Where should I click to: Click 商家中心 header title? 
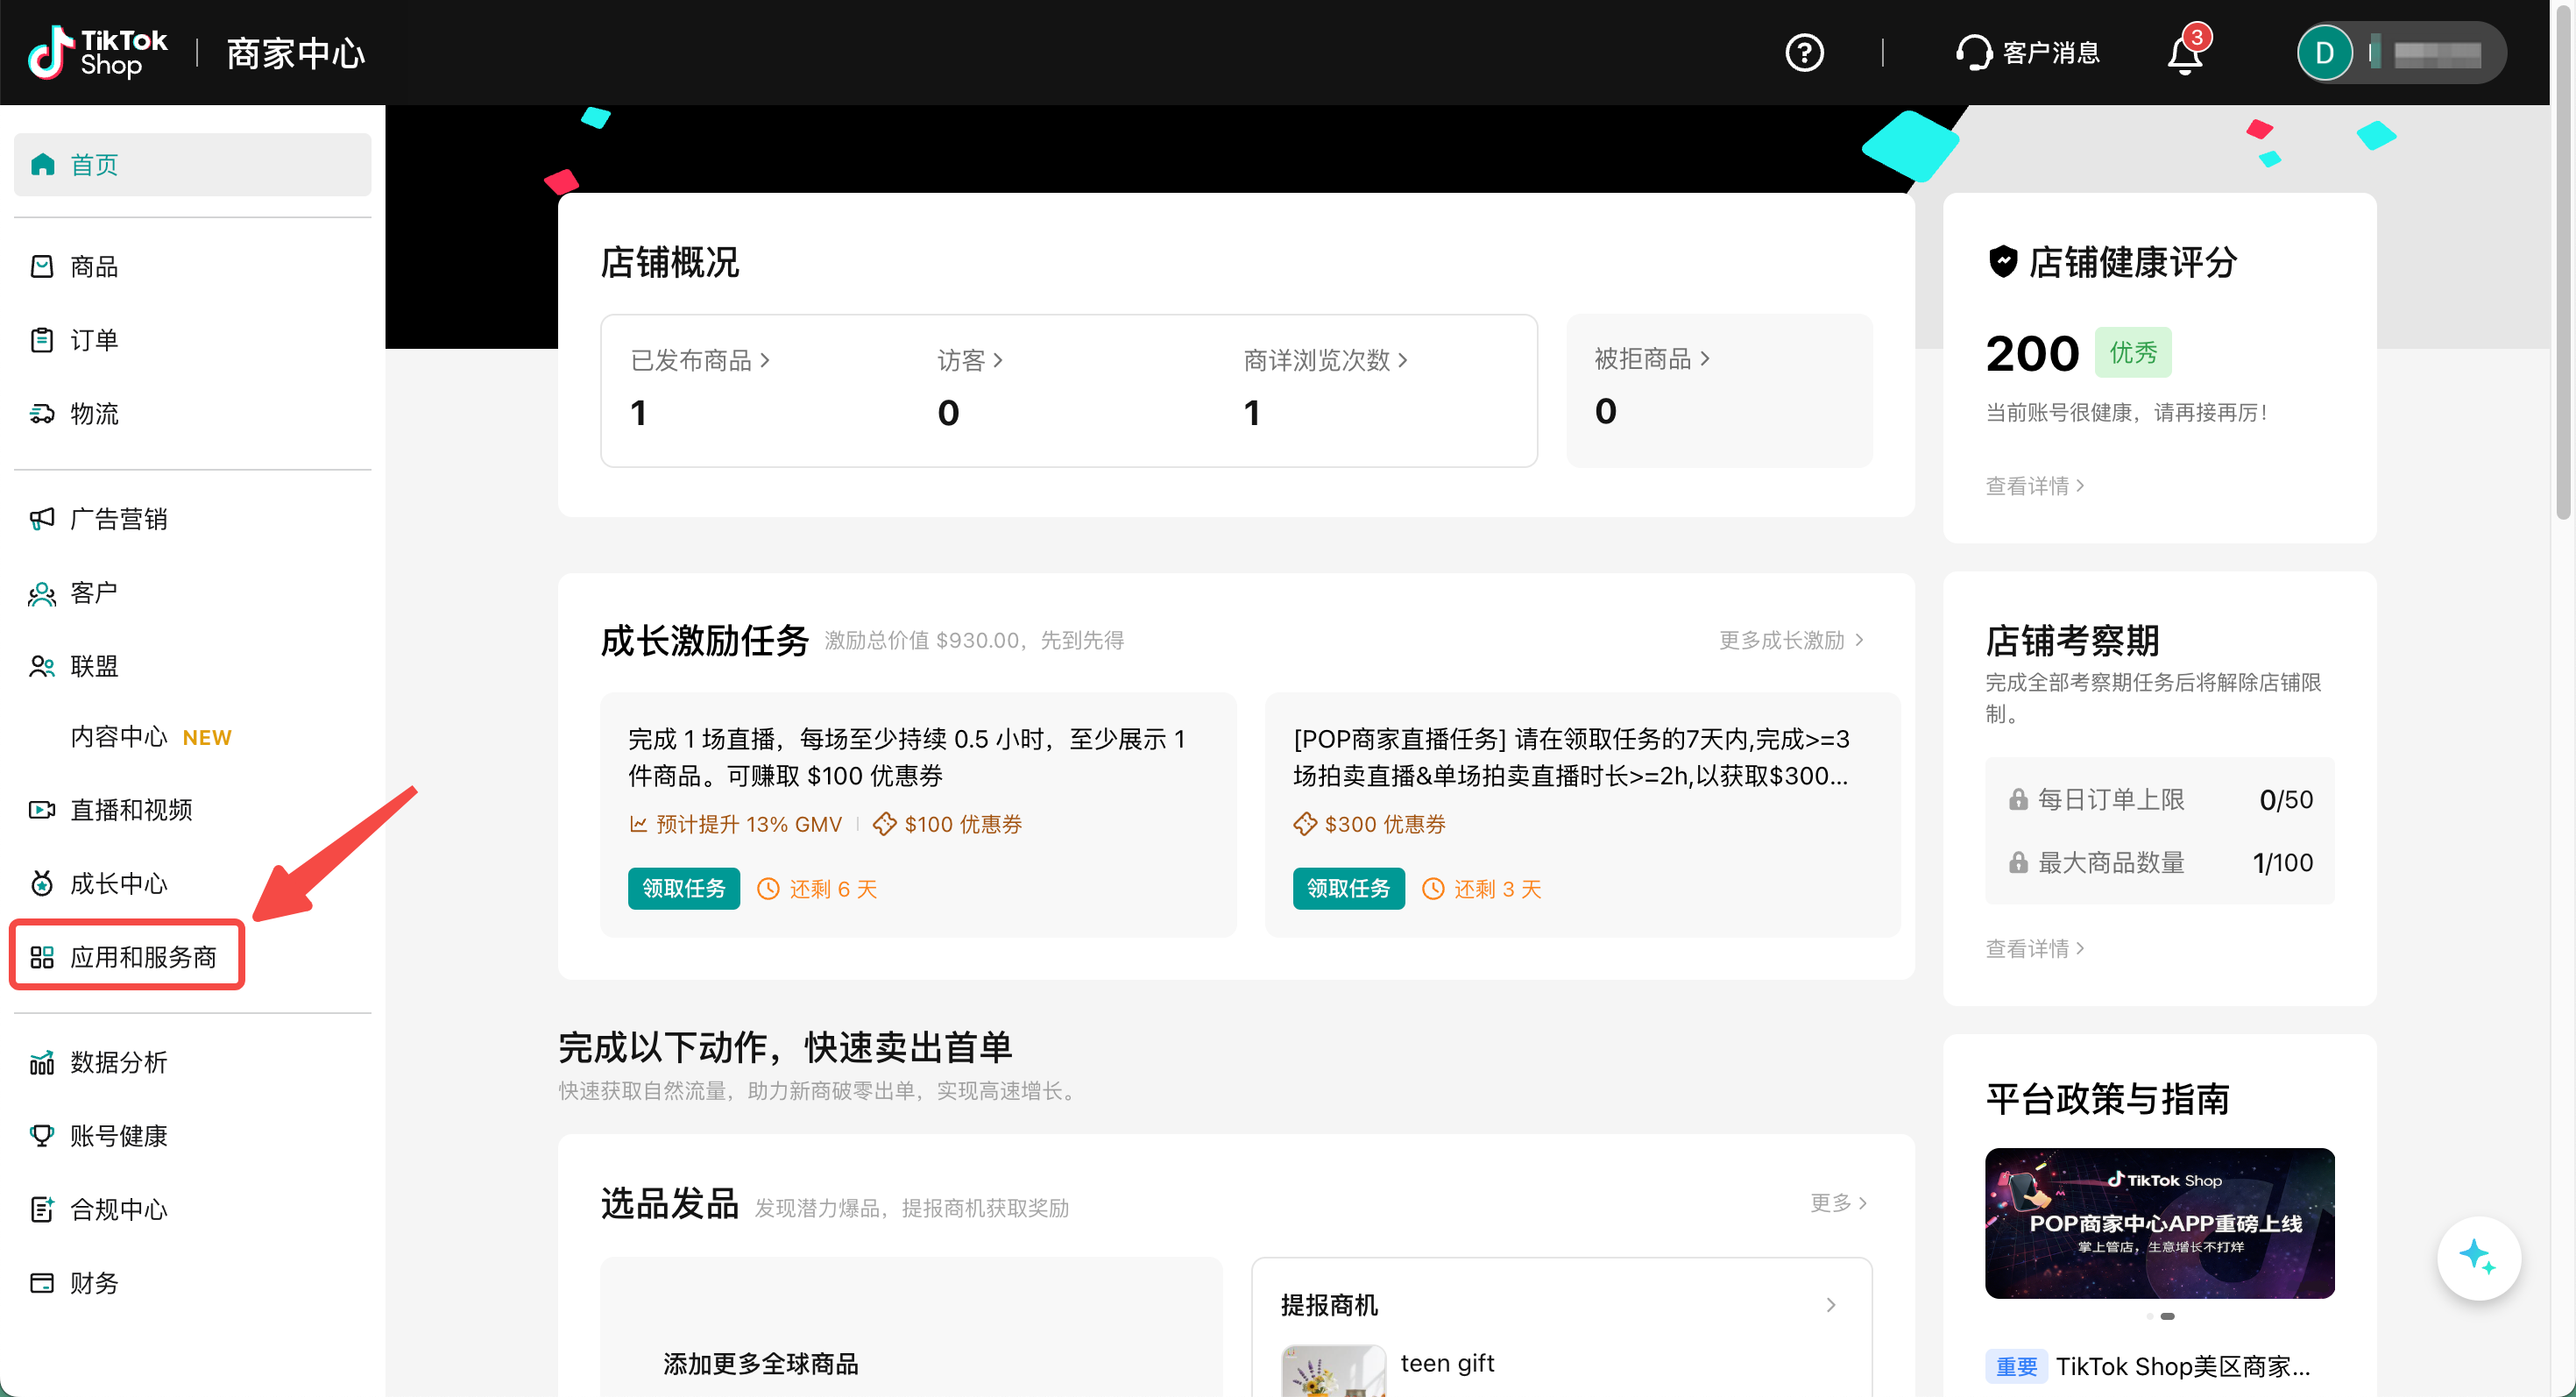(295, 53)
